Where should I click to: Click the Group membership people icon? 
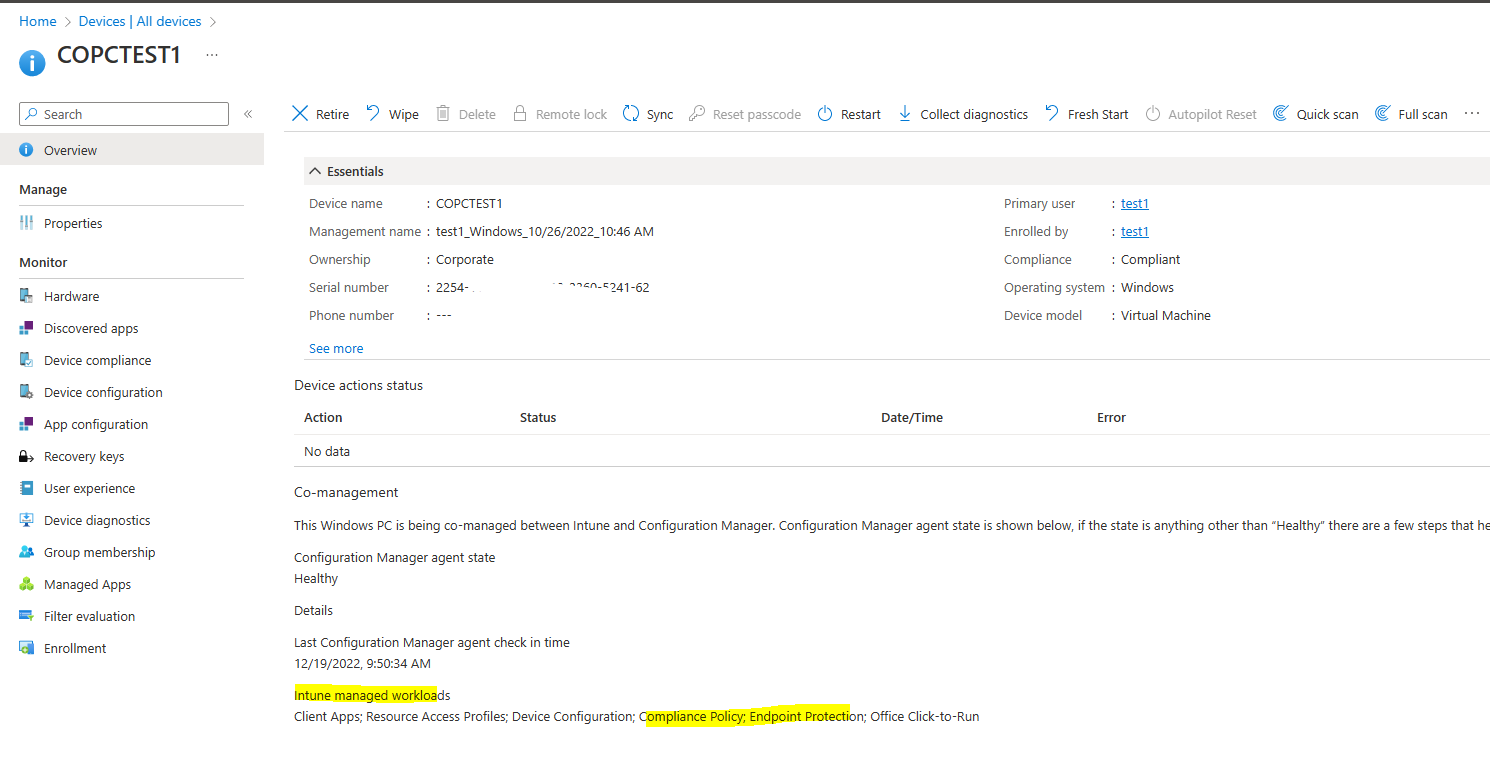point(26,552)
